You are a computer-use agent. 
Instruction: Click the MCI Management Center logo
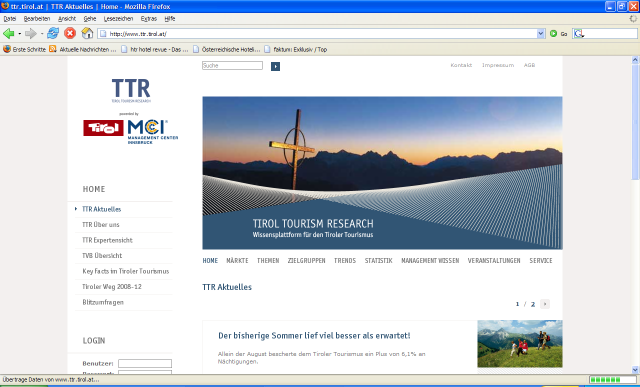(x=152, y=131)
